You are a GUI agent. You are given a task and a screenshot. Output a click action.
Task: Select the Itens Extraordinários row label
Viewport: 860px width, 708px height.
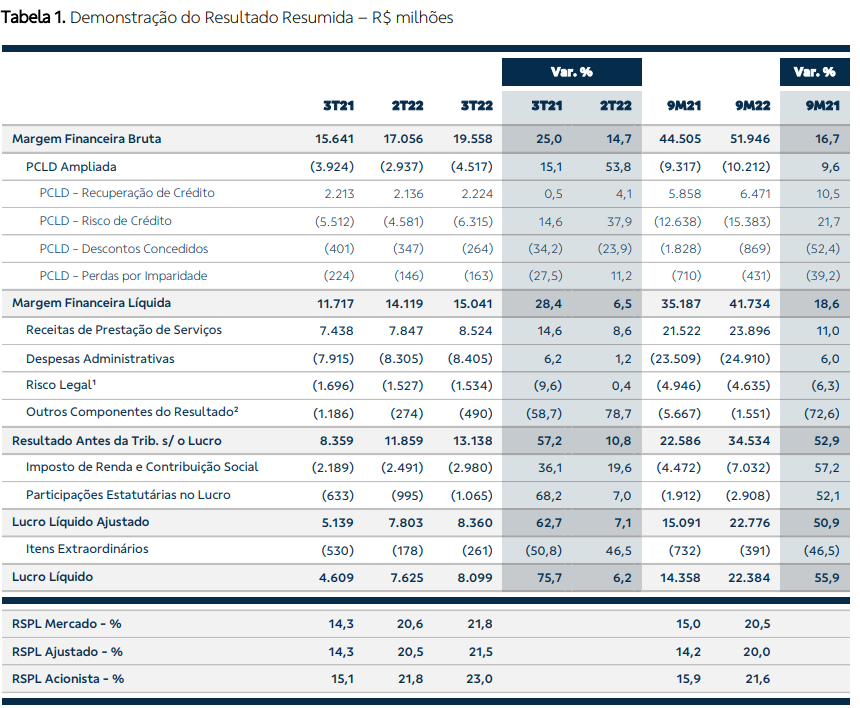click(87, 550)
